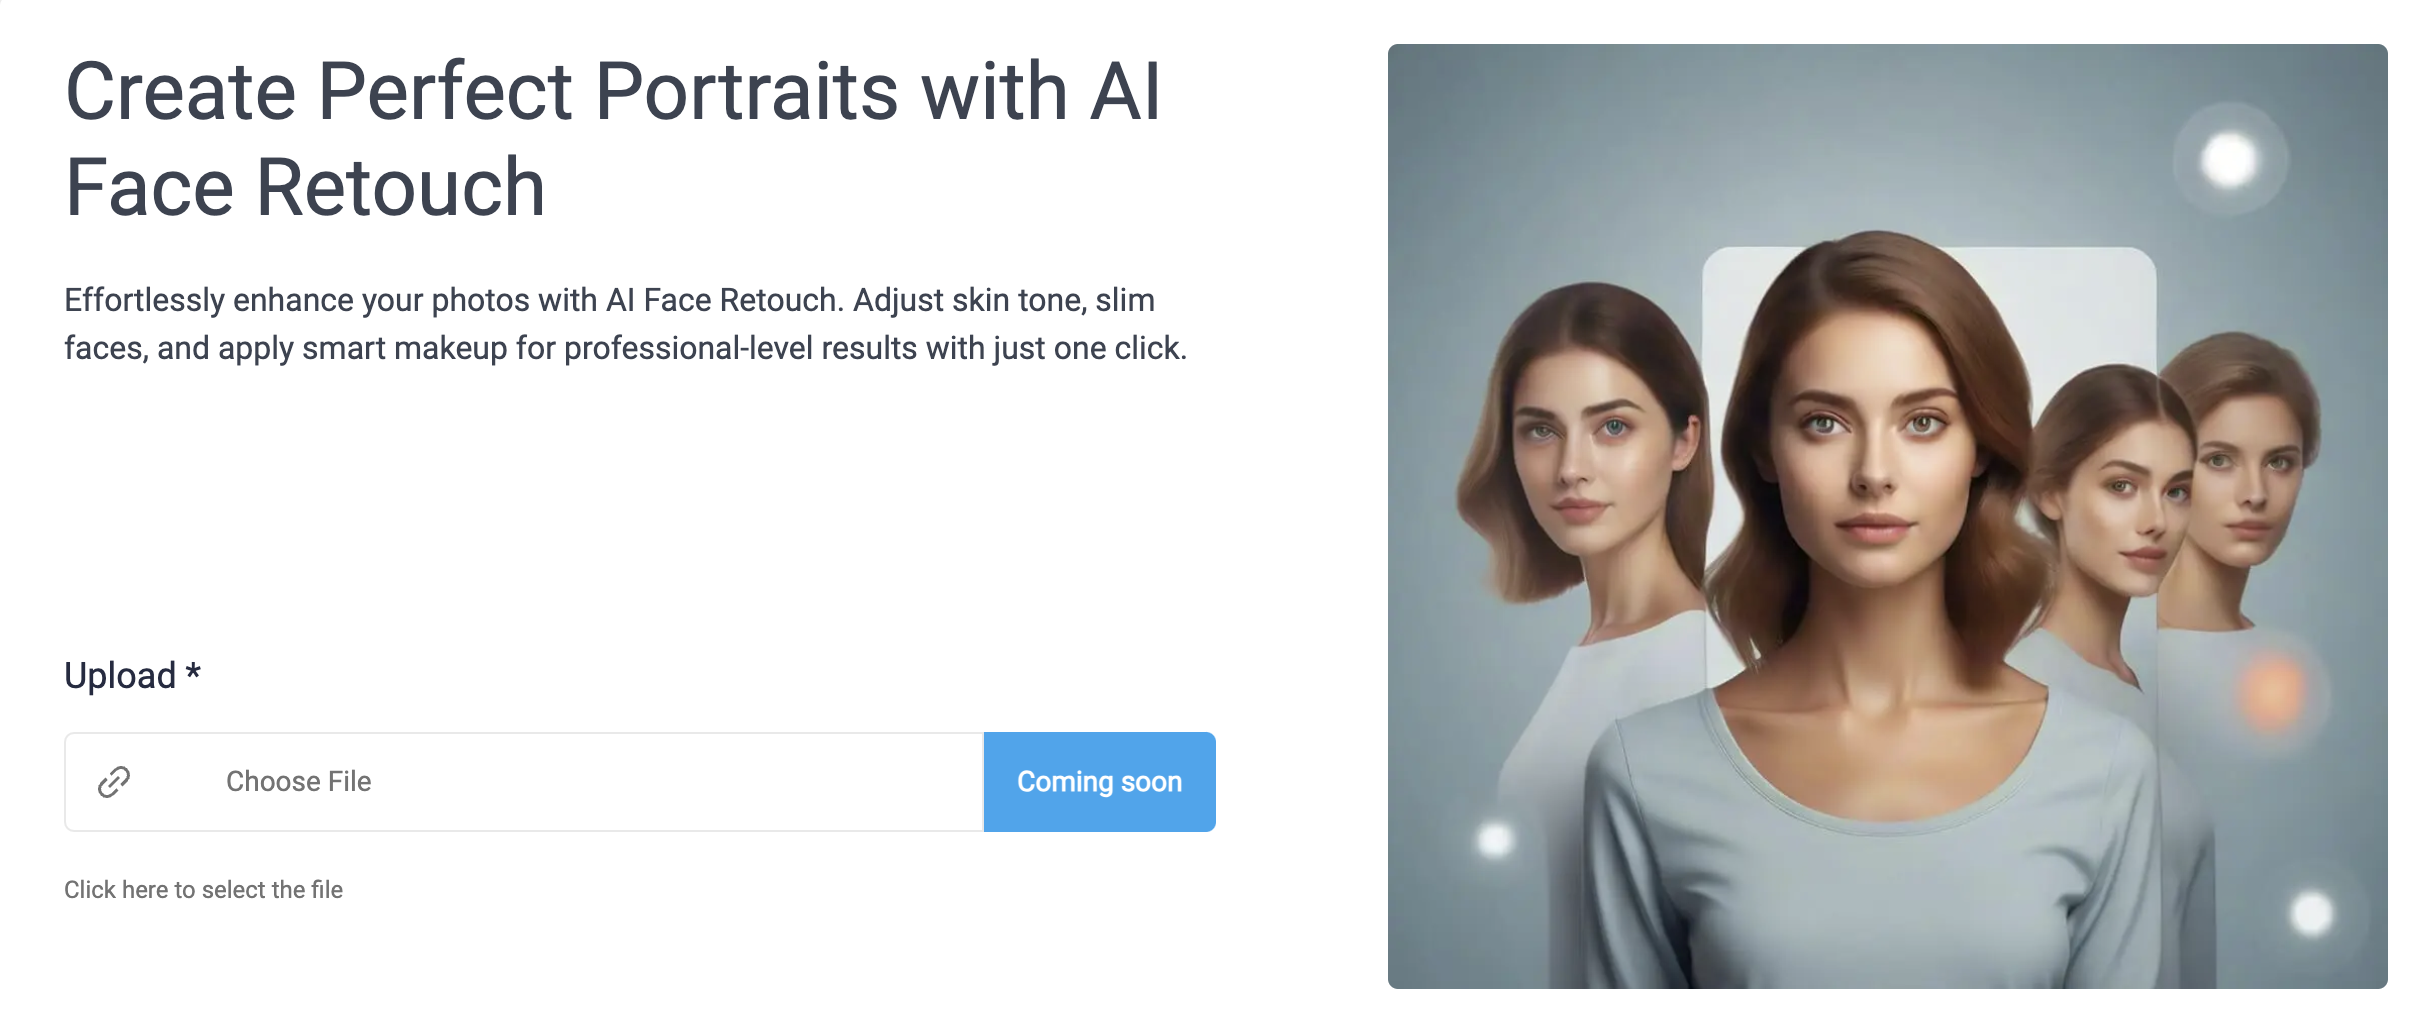Image resolution: width=2414 pixels, height=1010 pixels.
Task: Click the white orb at image bottom-right
Action: [2312, 912]
